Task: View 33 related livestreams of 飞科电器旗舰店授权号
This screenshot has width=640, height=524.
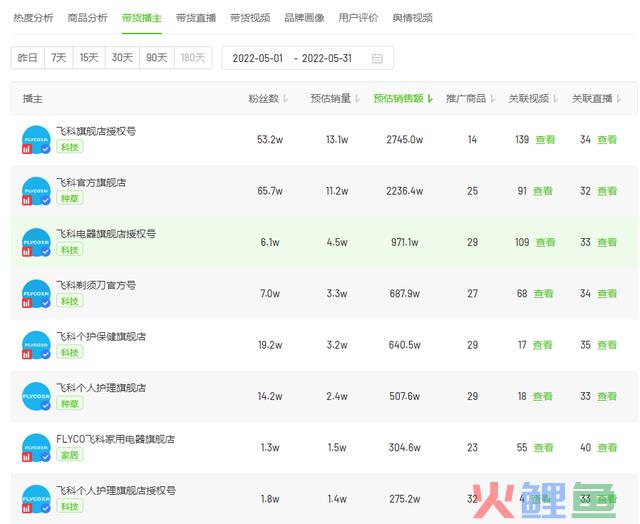Action: (607, 243)
